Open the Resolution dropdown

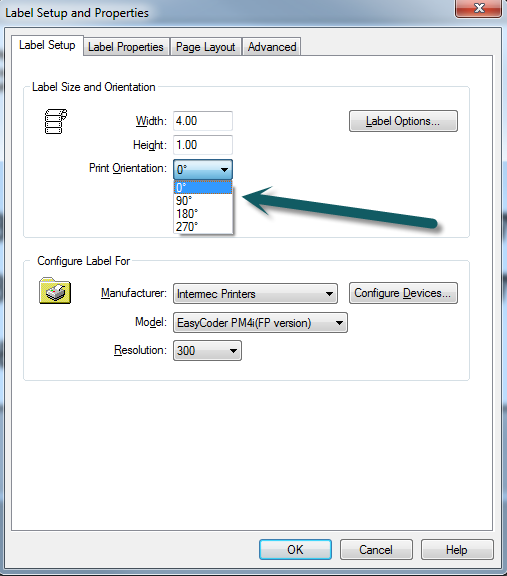(x=207, y=350)
